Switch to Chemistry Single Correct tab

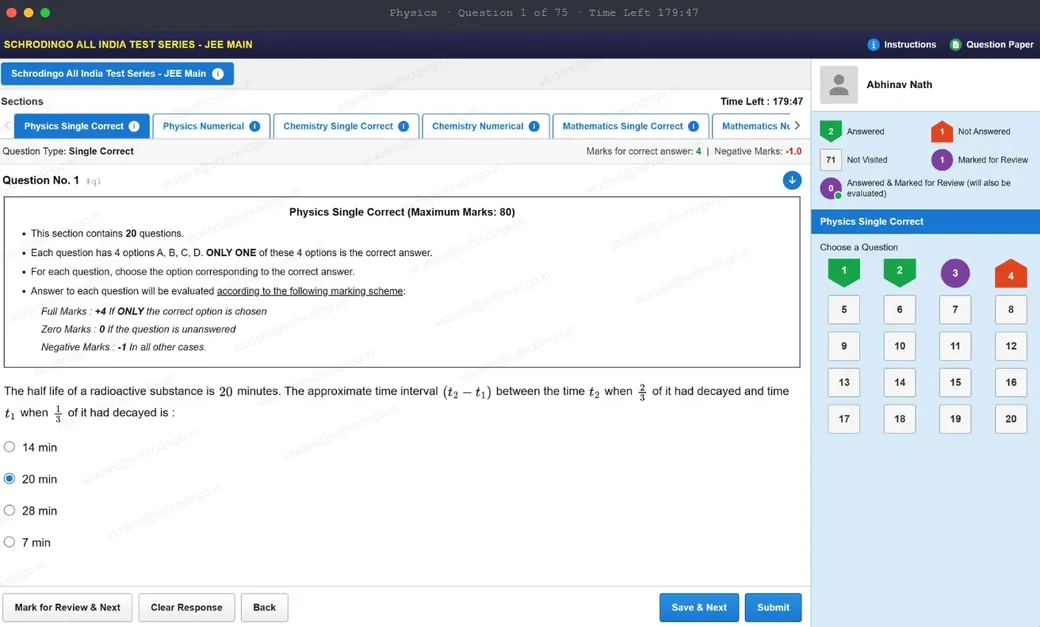point(346,126)
